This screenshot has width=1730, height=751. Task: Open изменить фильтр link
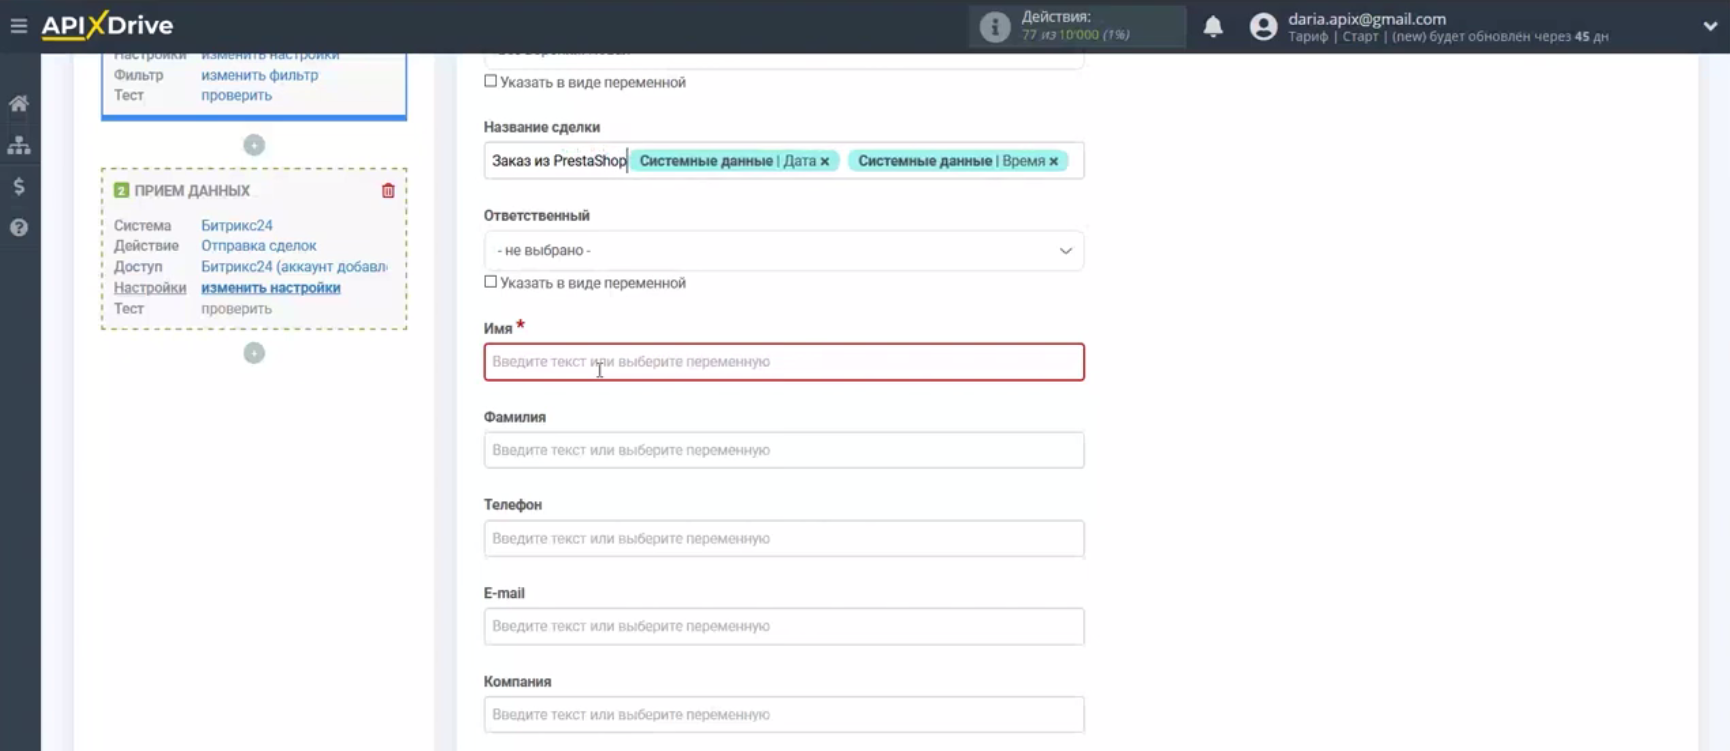(260, 75)
